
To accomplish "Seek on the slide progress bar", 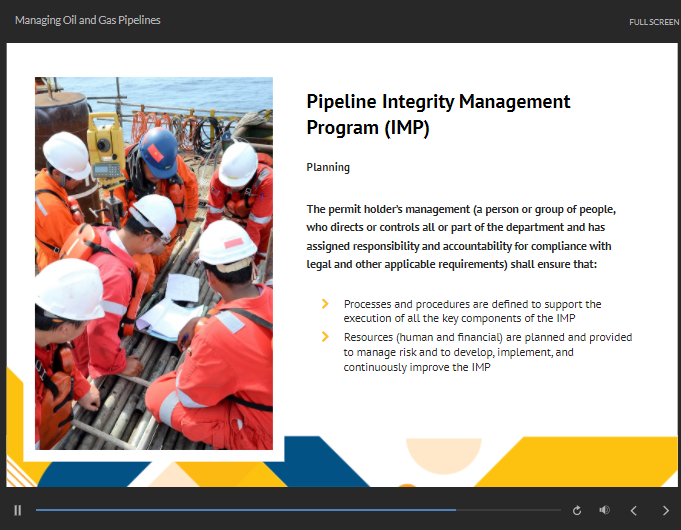I will click(x=298, y=510).
